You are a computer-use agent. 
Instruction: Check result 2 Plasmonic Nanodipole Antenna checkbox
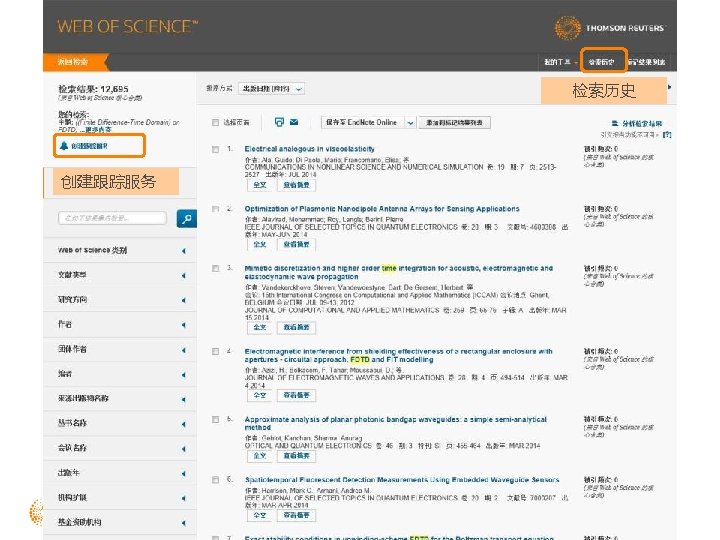tap(215, 209)
